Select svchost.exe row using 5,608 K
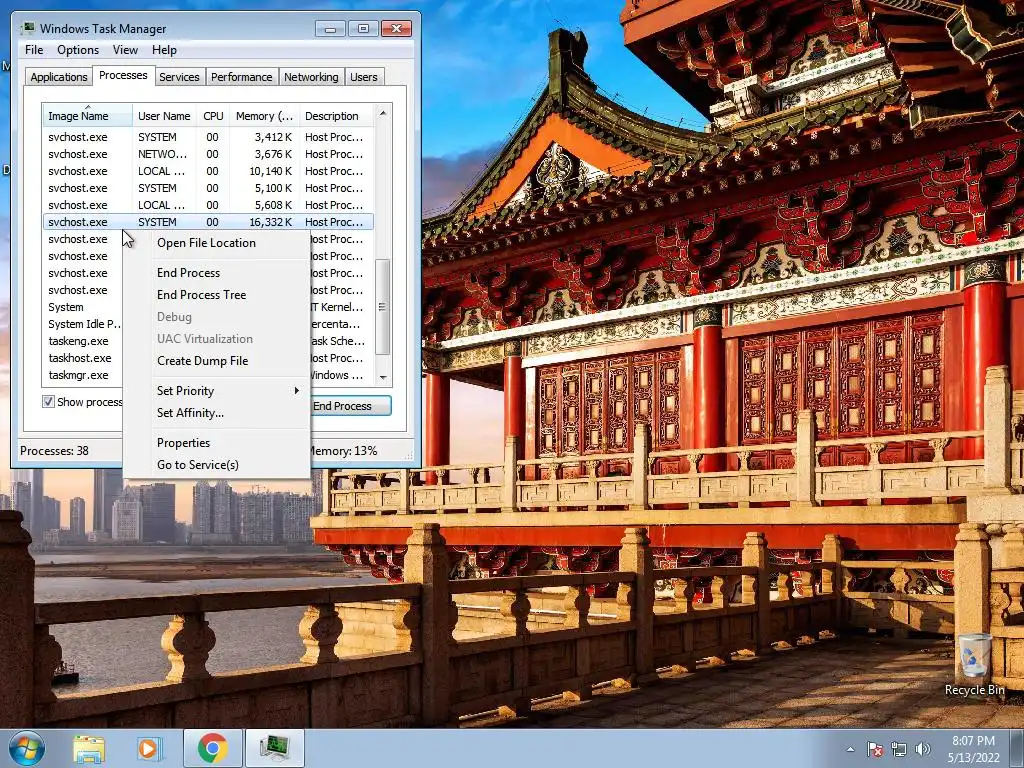1024x768 pixels. coord(208,205)
